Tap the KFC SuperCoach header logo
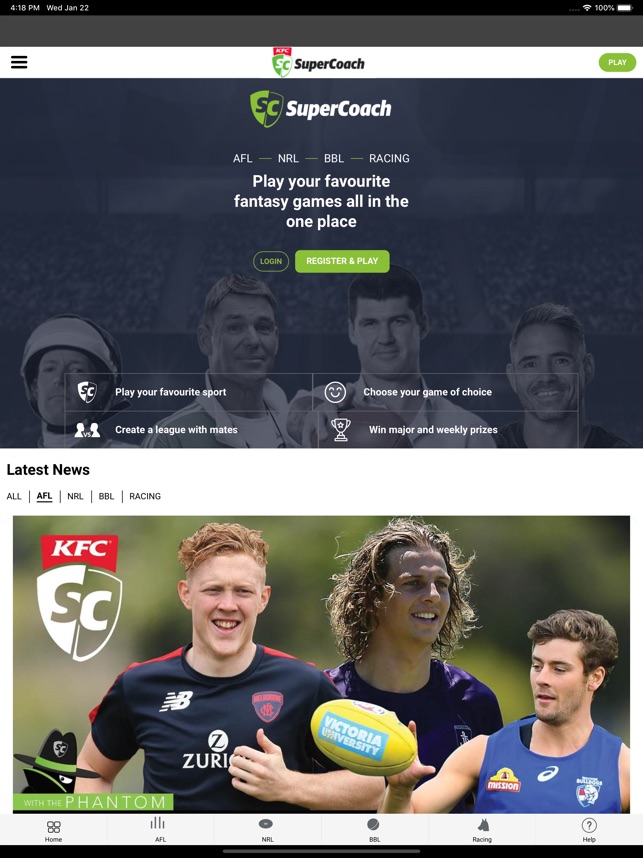The image size is (643, 858). pos(318,62)
